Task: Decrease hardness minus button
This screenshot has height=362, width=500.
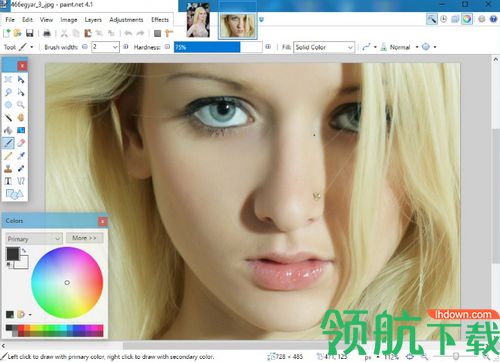Action: pyautogui.click(x=167, y=47)
